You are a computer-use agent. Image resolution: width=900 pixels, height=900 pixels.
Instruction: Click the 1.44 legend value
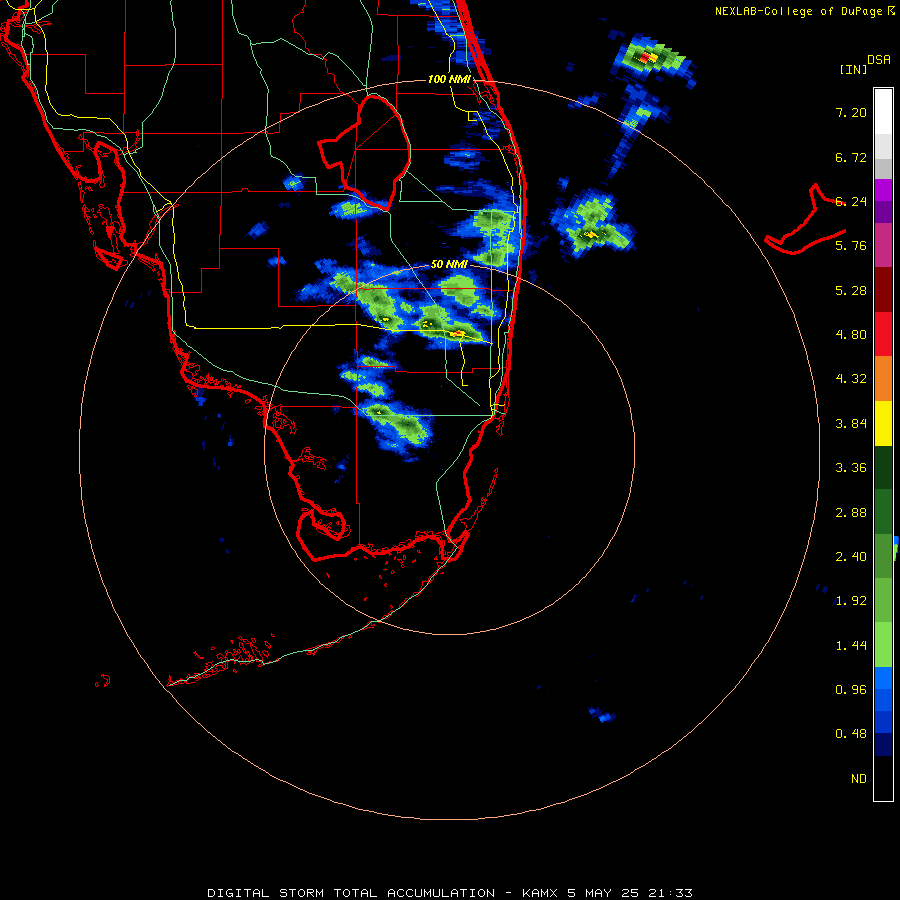(x=851, y=646)
